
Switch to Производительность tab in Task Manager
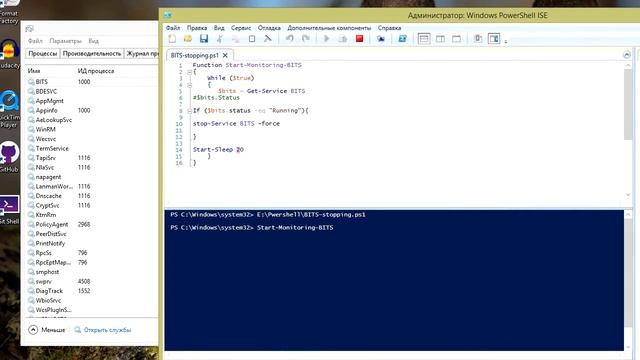pyautogui.click(x=92, y=53)
